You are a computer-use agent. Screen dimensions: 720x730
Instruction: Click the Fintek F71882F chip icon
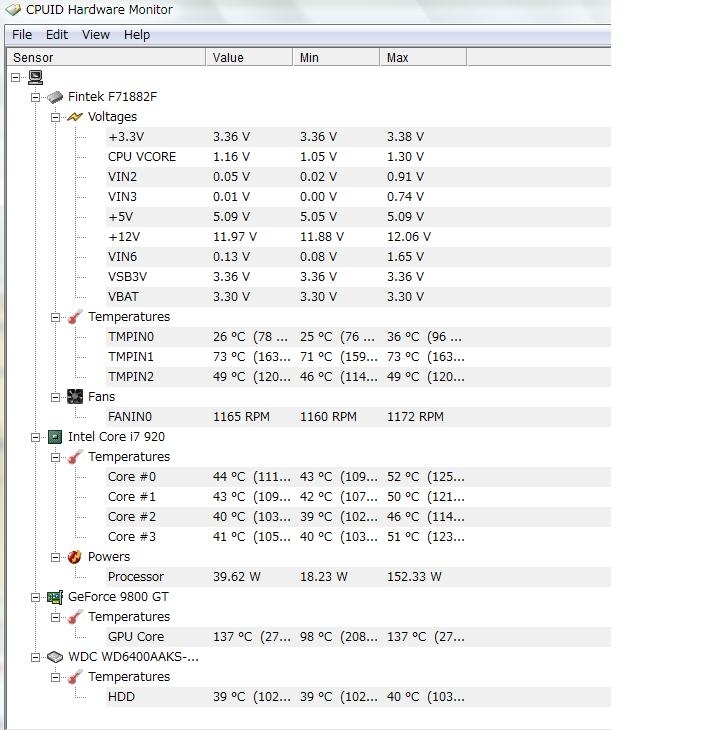point(55,97)
